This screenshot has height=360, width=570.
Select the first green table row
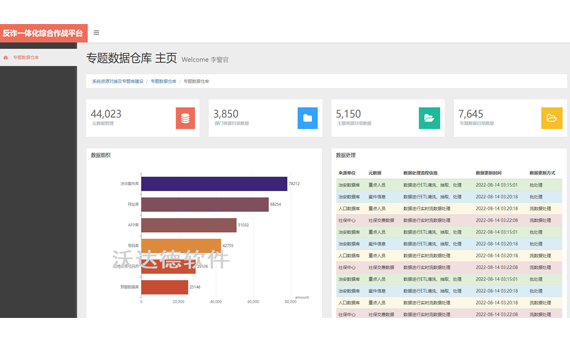449,185
